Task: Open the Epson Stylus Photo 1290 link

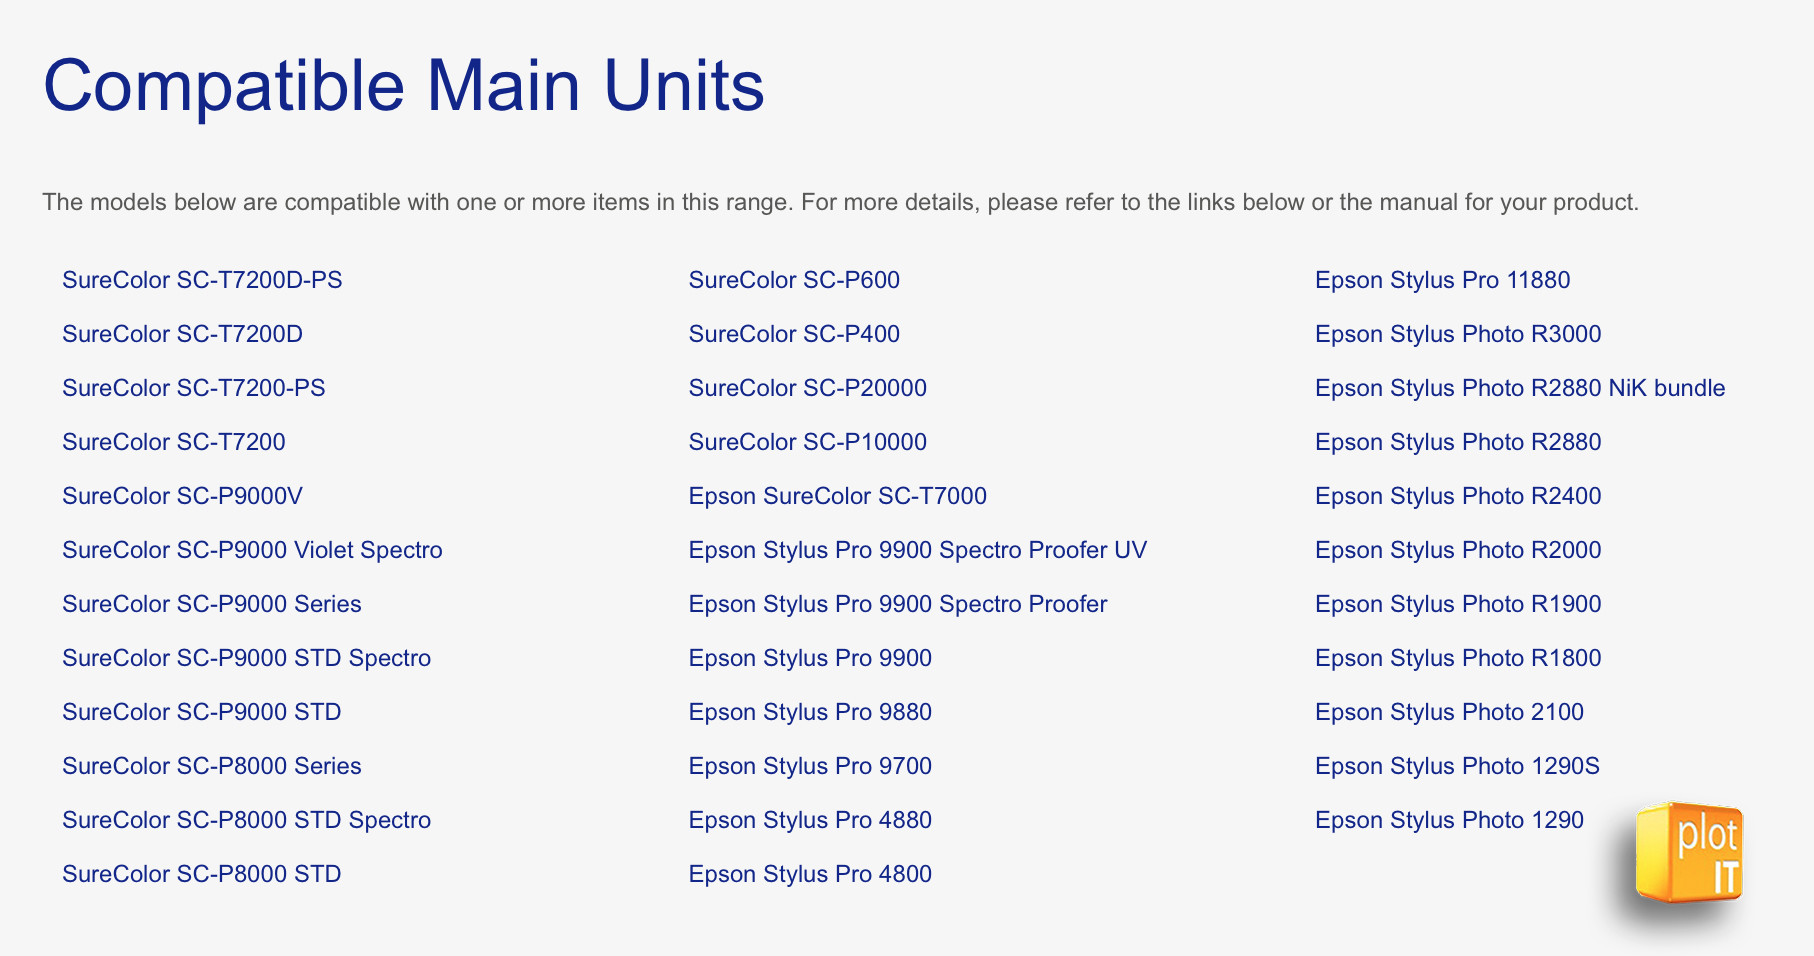Action: coord(1450,820)
